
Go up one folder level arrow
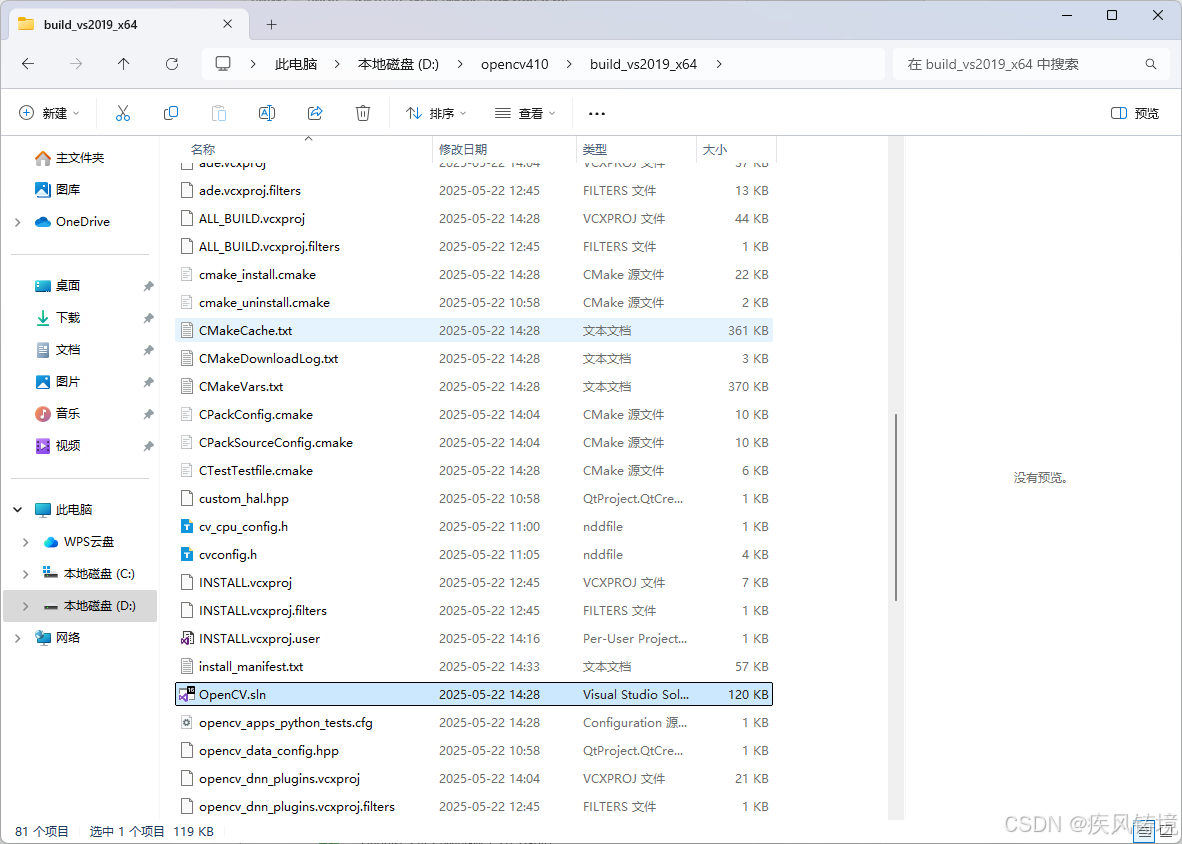[x=124, y=64]
